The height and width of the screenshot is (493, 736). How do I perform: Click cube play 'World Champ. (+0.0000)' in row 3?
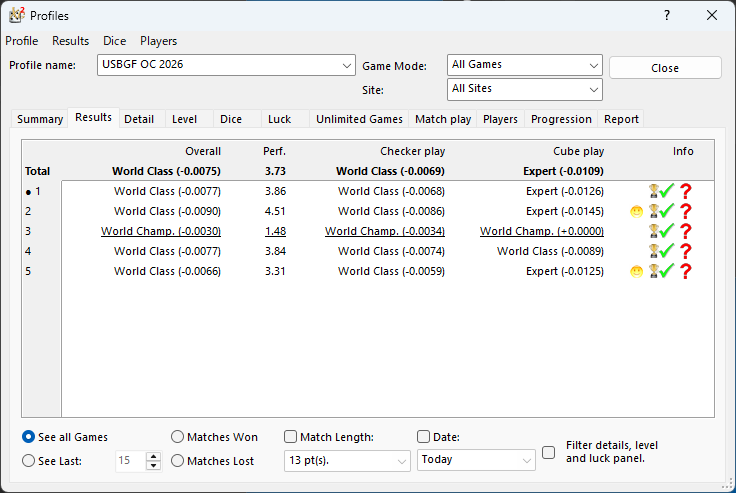pos(542,231)
